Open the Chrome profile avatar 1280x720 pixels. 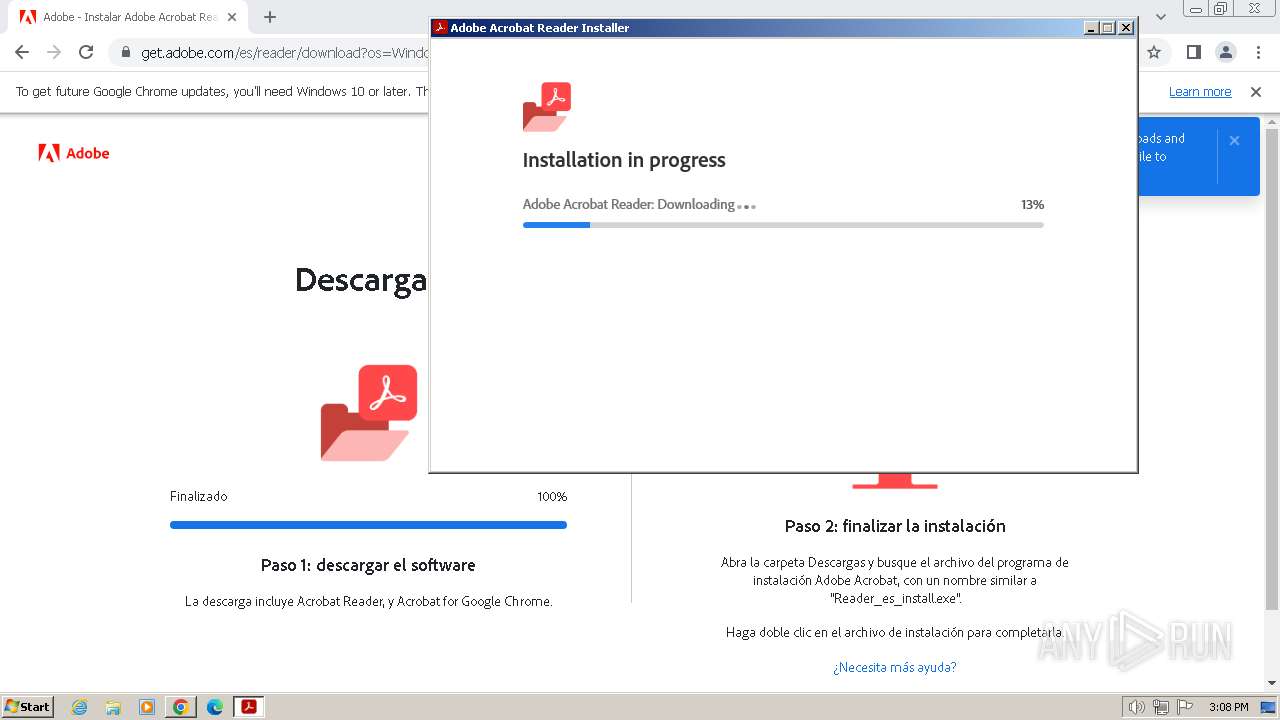1225,52
